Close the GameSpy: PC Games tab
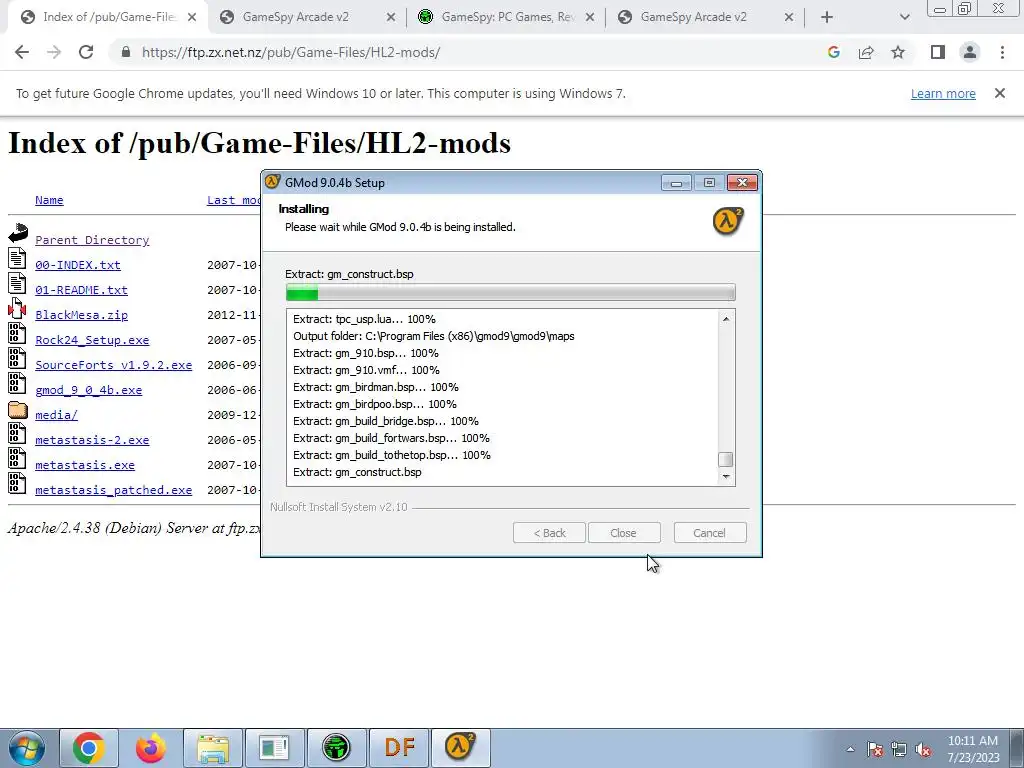 [x=590, y=17]
